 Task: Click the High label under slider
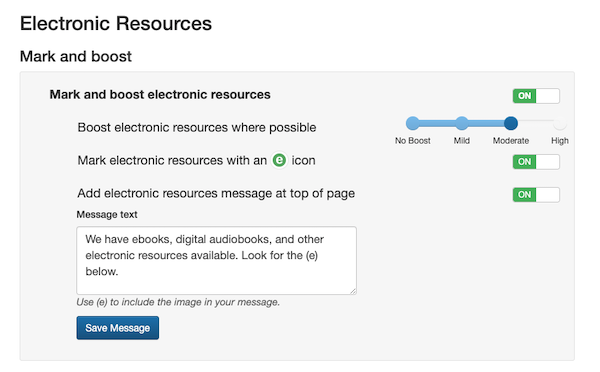560,141
